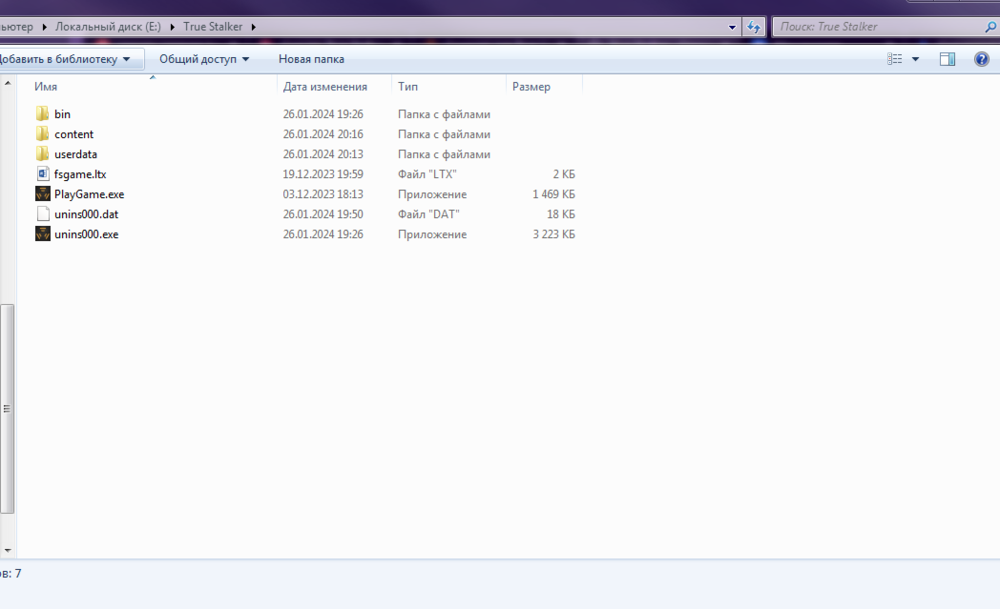Click the fsgame.ltx file icon
1000x609 pixels.
[43, 174]
